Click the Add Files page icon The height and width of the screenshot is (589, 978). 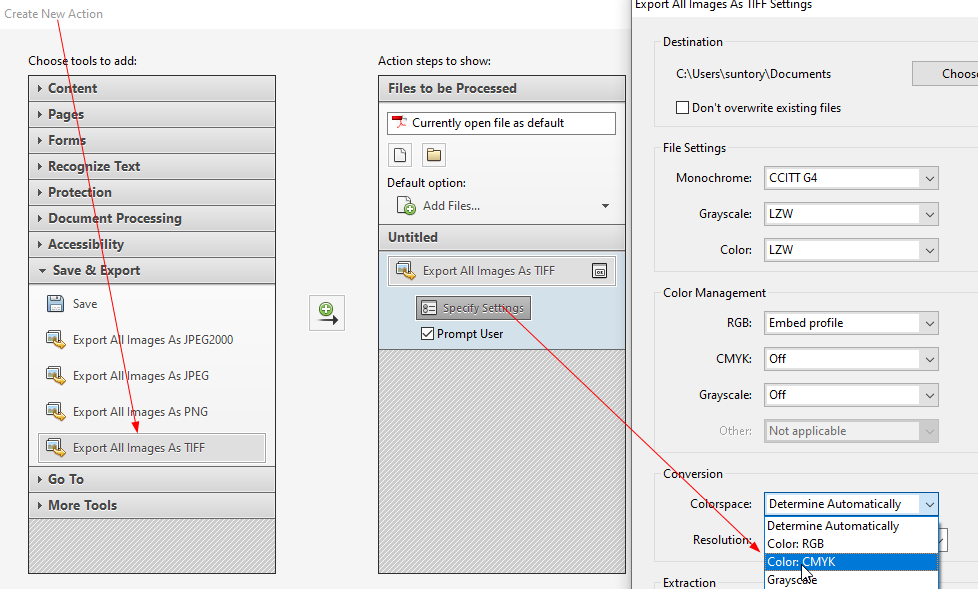[406, 205]
